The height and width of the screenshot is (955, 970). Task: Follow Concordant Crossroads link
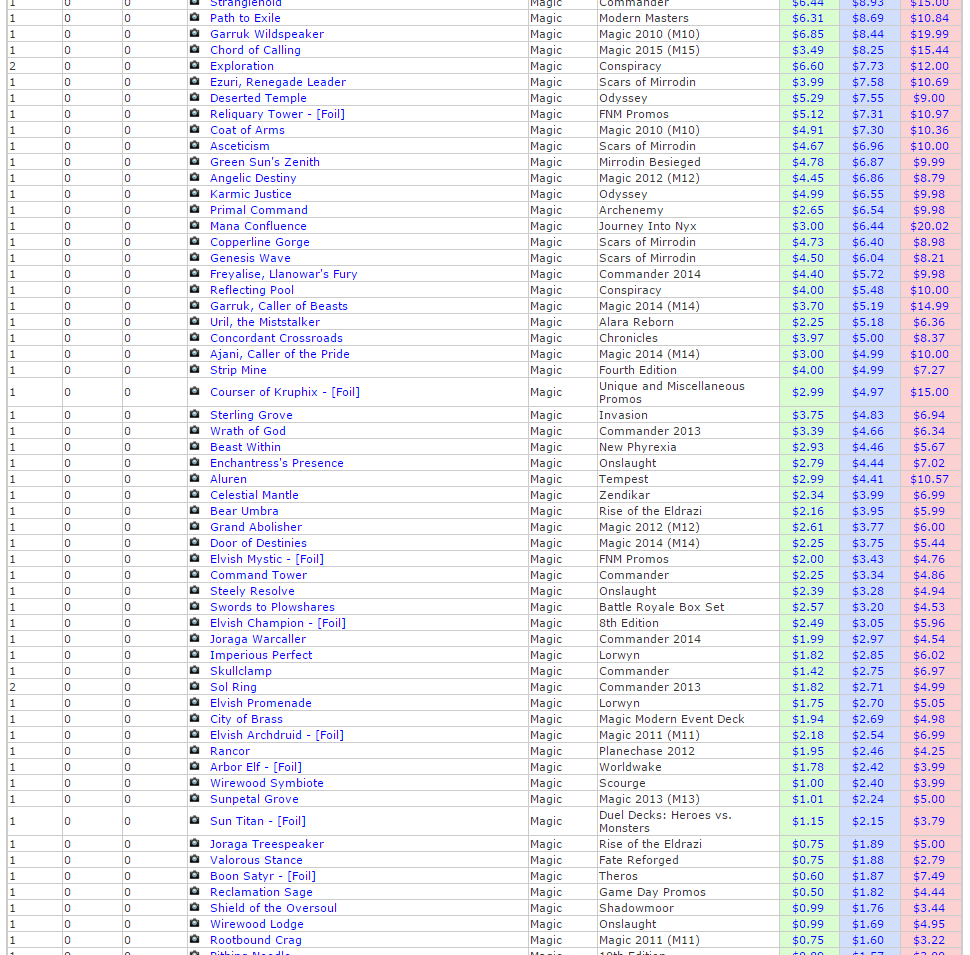(276, 338)
